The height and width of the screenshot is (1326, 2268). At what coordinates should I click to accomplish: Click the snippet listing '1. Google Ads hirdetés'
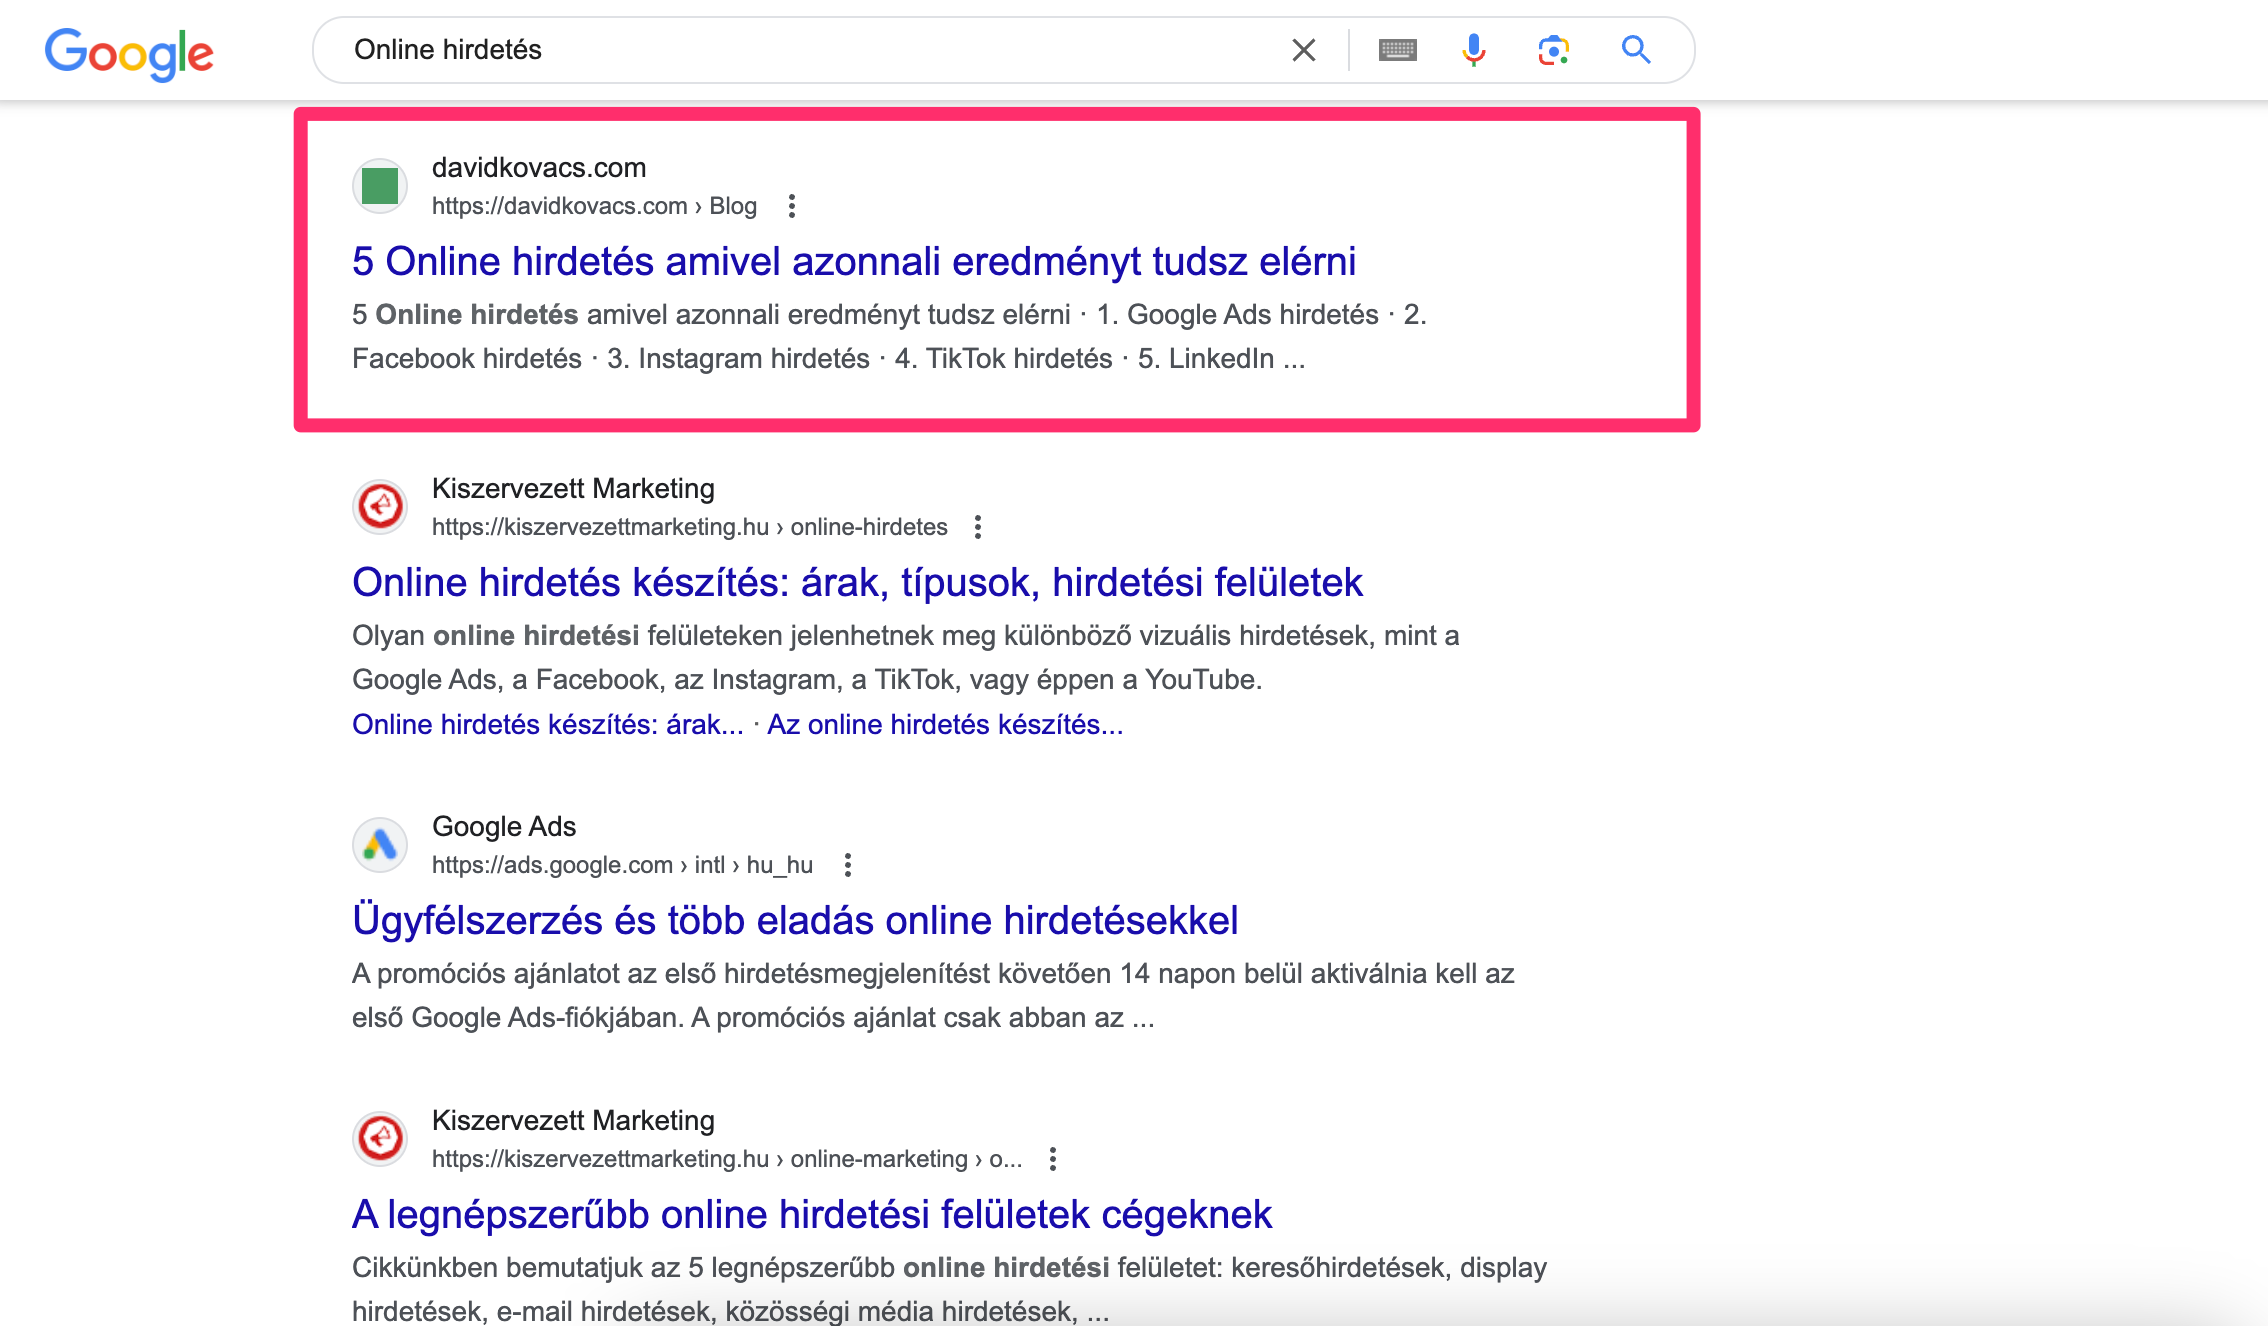tap(889, 336)
